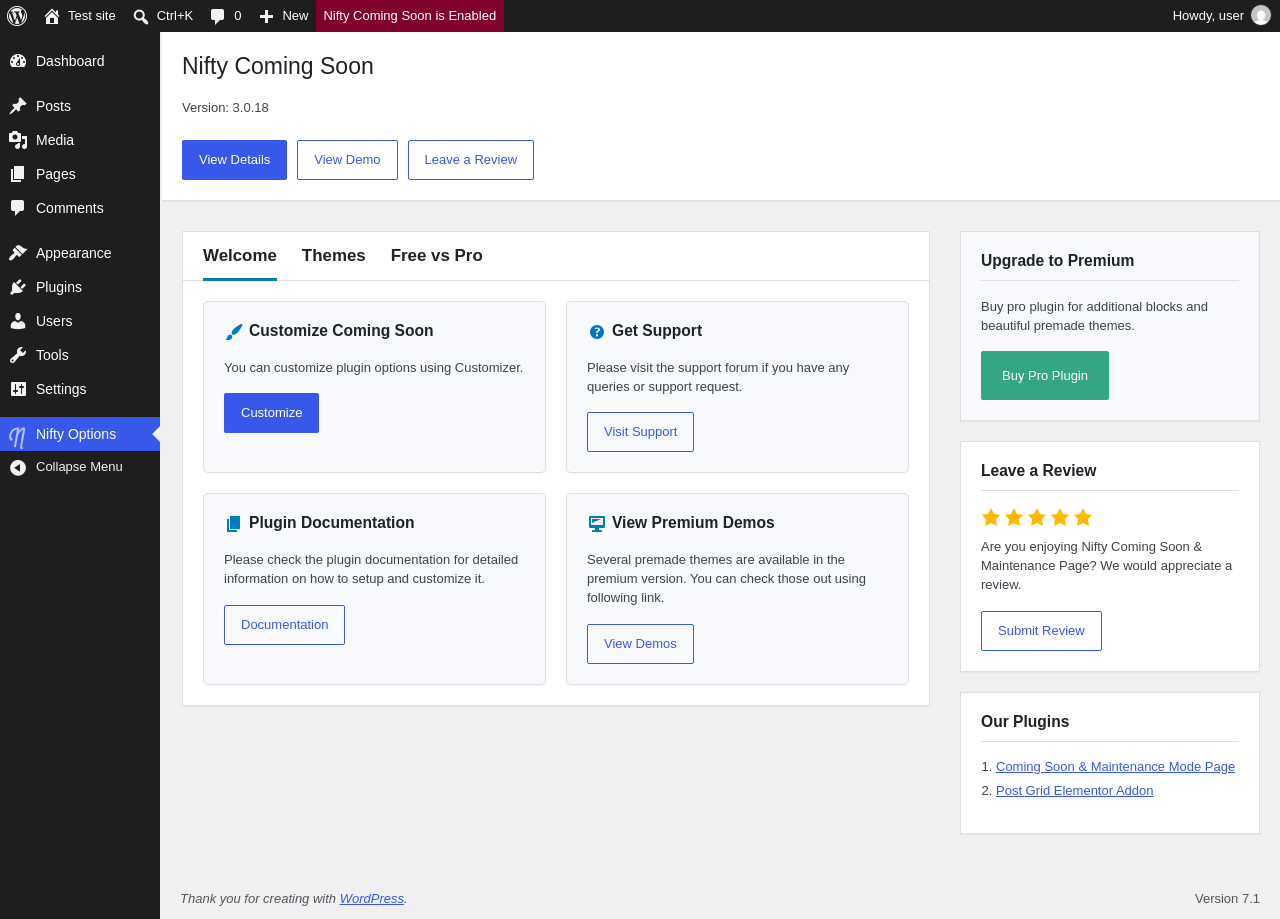Select Nifty Options in the sidebar
This screenshot has width=1280, height=919.
(80, 434)
